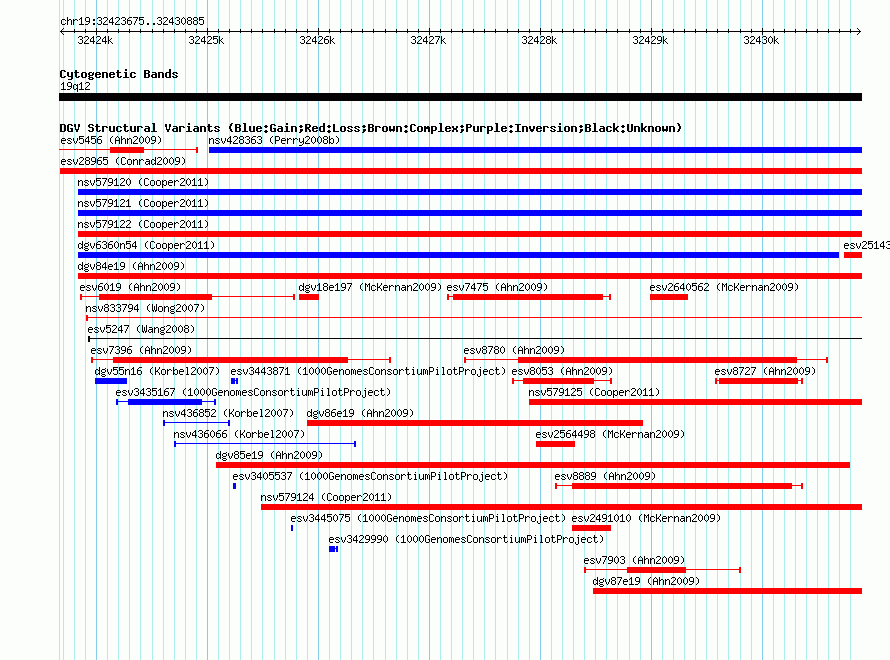The height and width of the screenshot is (660, 890).
Task: Click the nsv579121 (Cooper2011) label
Action: pyautogui.click(x=143, y=203)
